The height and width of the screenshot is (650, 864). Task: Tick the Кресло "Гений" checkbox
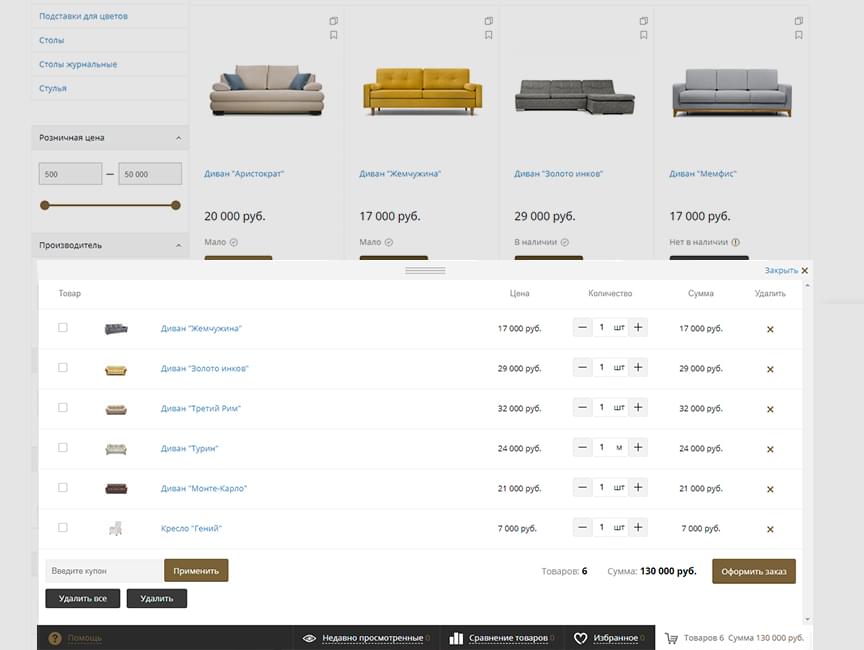[x=63, y=527]
